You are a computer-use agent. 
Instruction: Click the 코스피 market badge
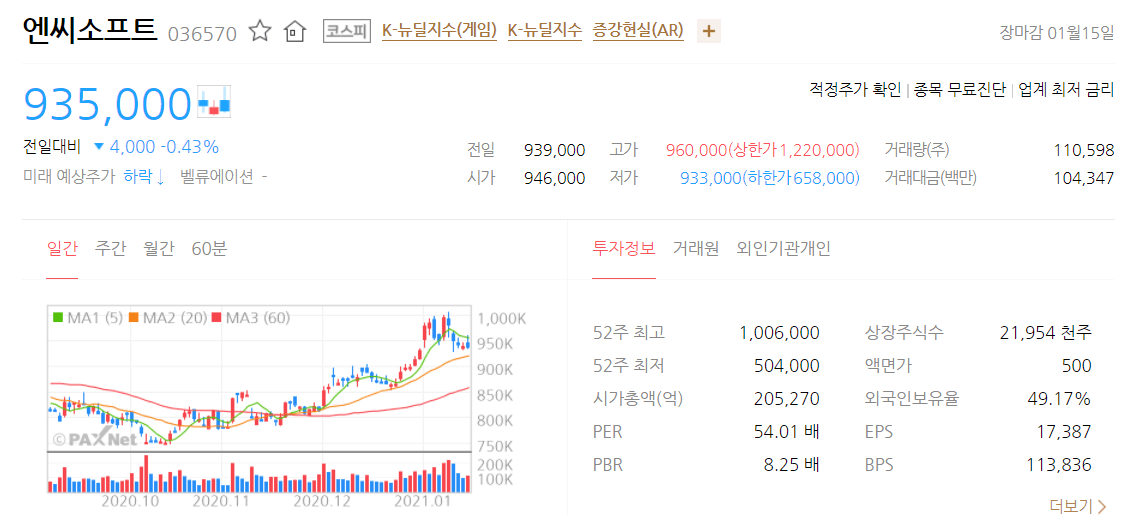click(347, 32)
